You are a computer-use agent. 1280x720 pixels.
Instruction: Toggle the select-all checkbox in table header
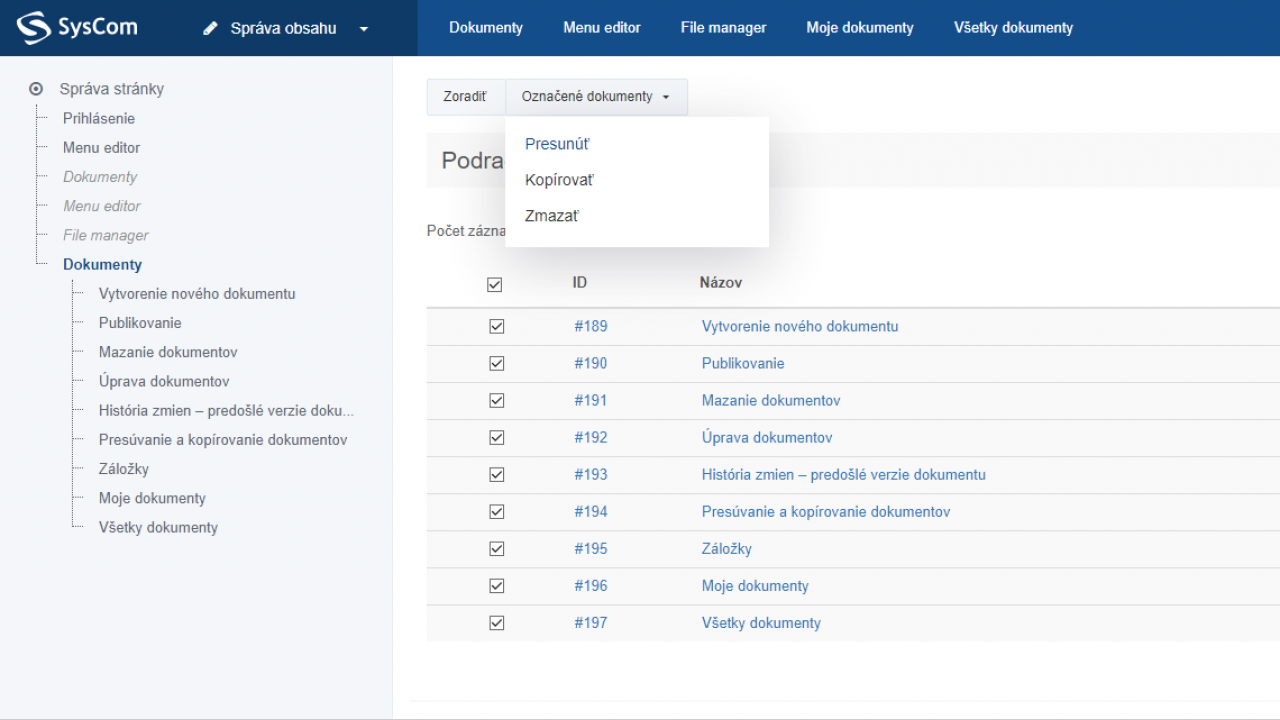494,285
